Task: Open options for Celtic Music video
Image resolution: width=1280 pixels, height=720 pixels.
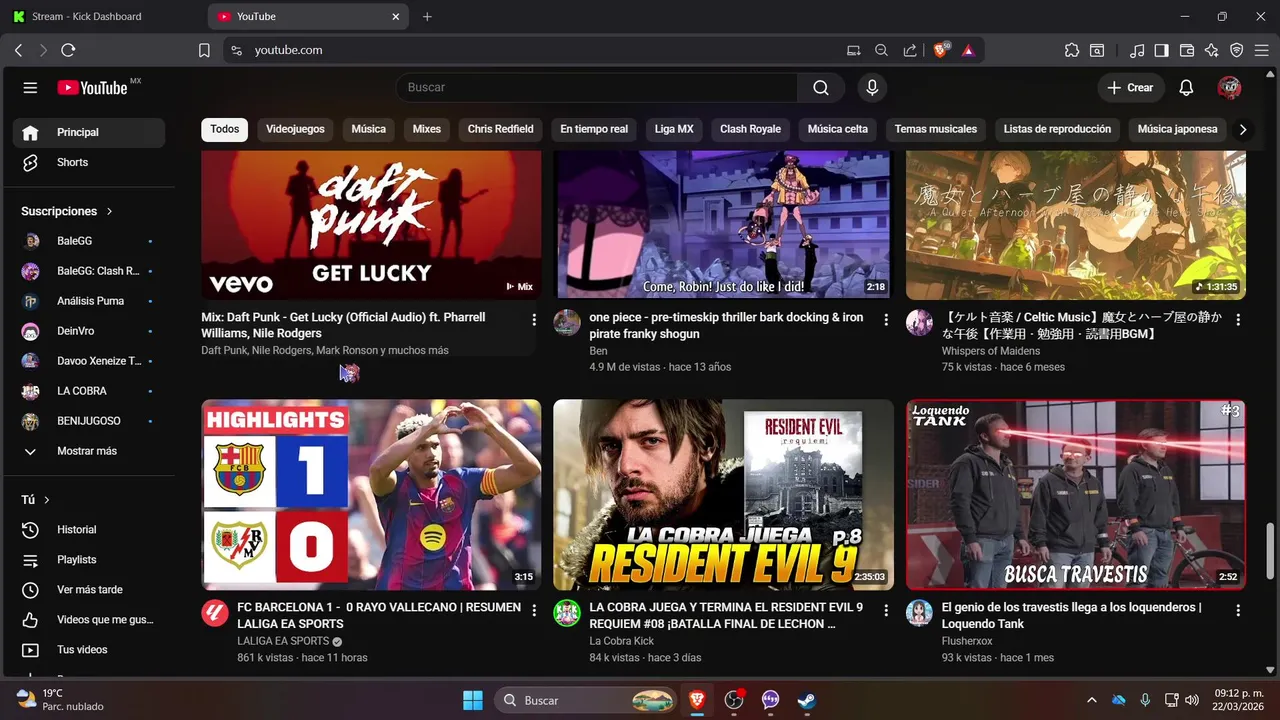Action: coord(1238,320)
